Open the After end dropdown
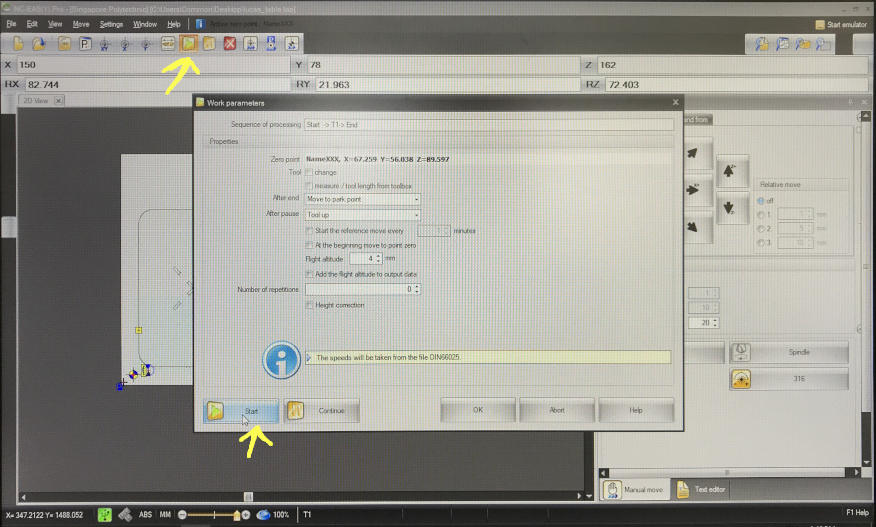The image size is (876, 527). click(x=362, y=199)
